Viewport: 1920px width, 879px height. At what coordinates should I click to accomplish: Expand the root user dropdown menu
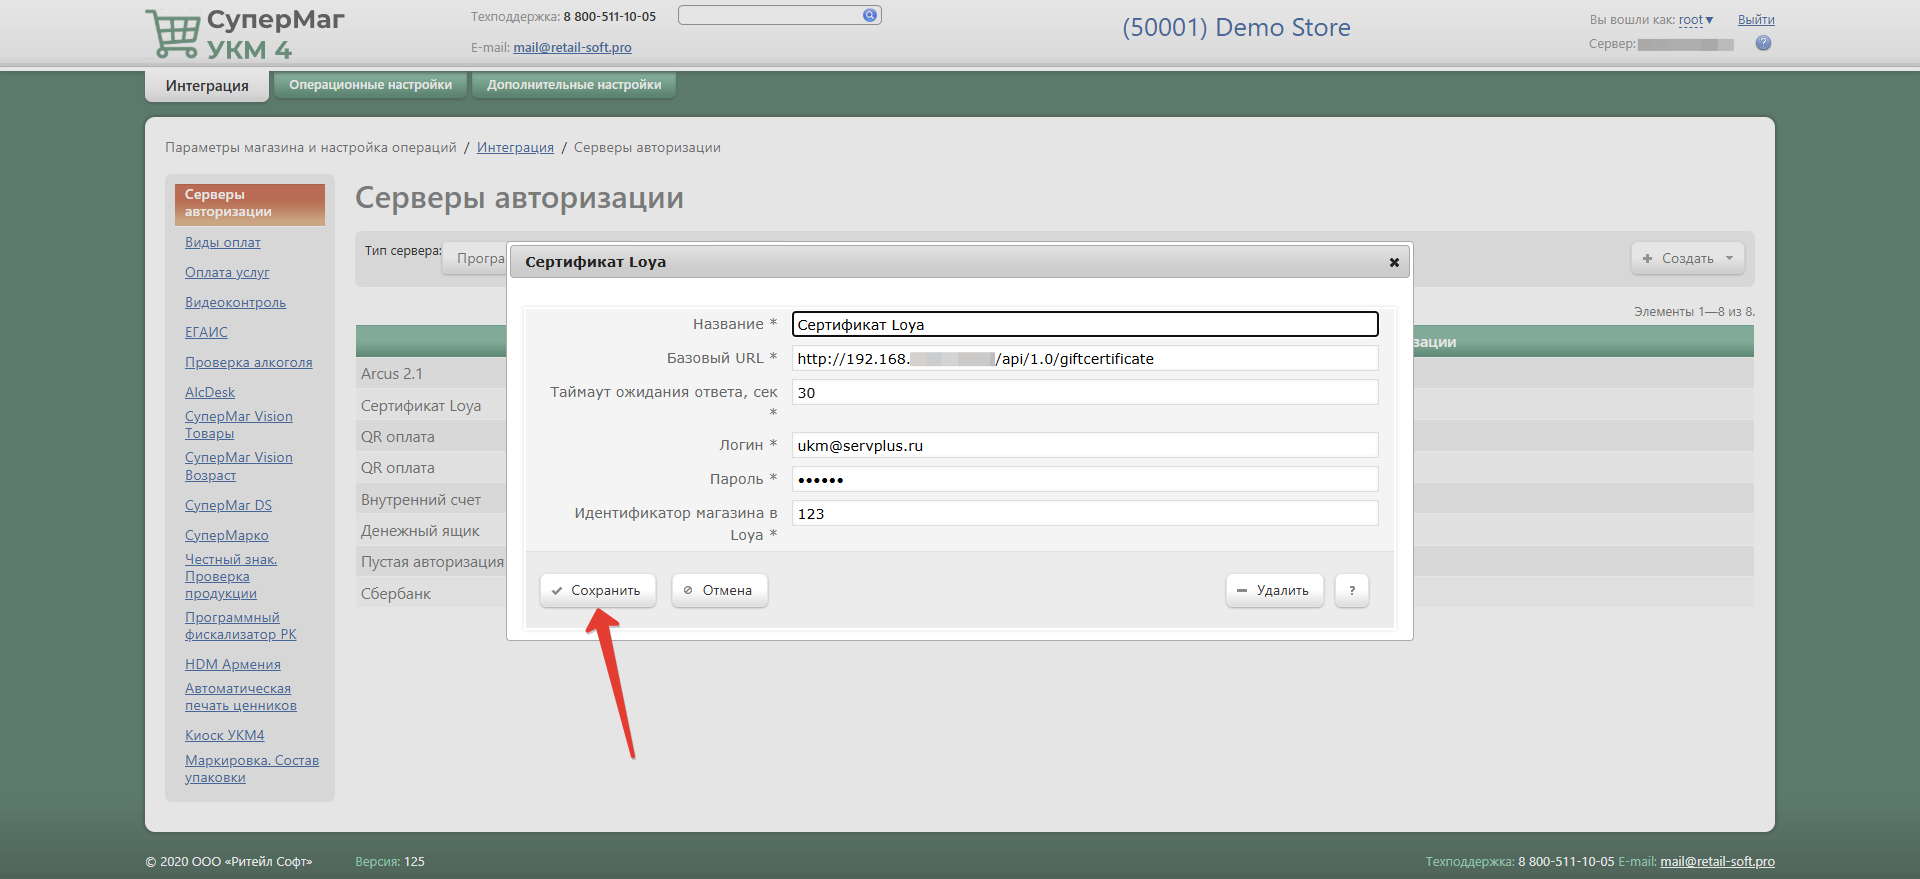coord(1695,20)
